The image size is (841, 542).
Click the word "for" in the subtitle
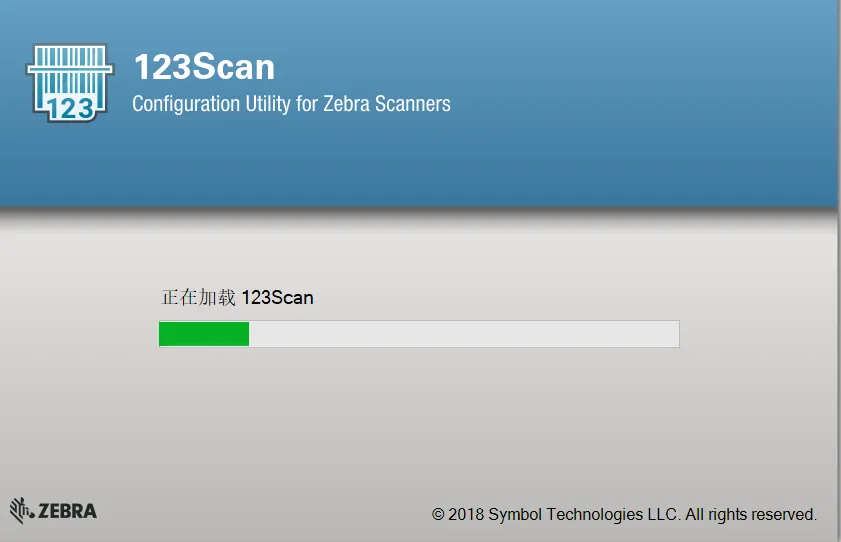point(306,104)
